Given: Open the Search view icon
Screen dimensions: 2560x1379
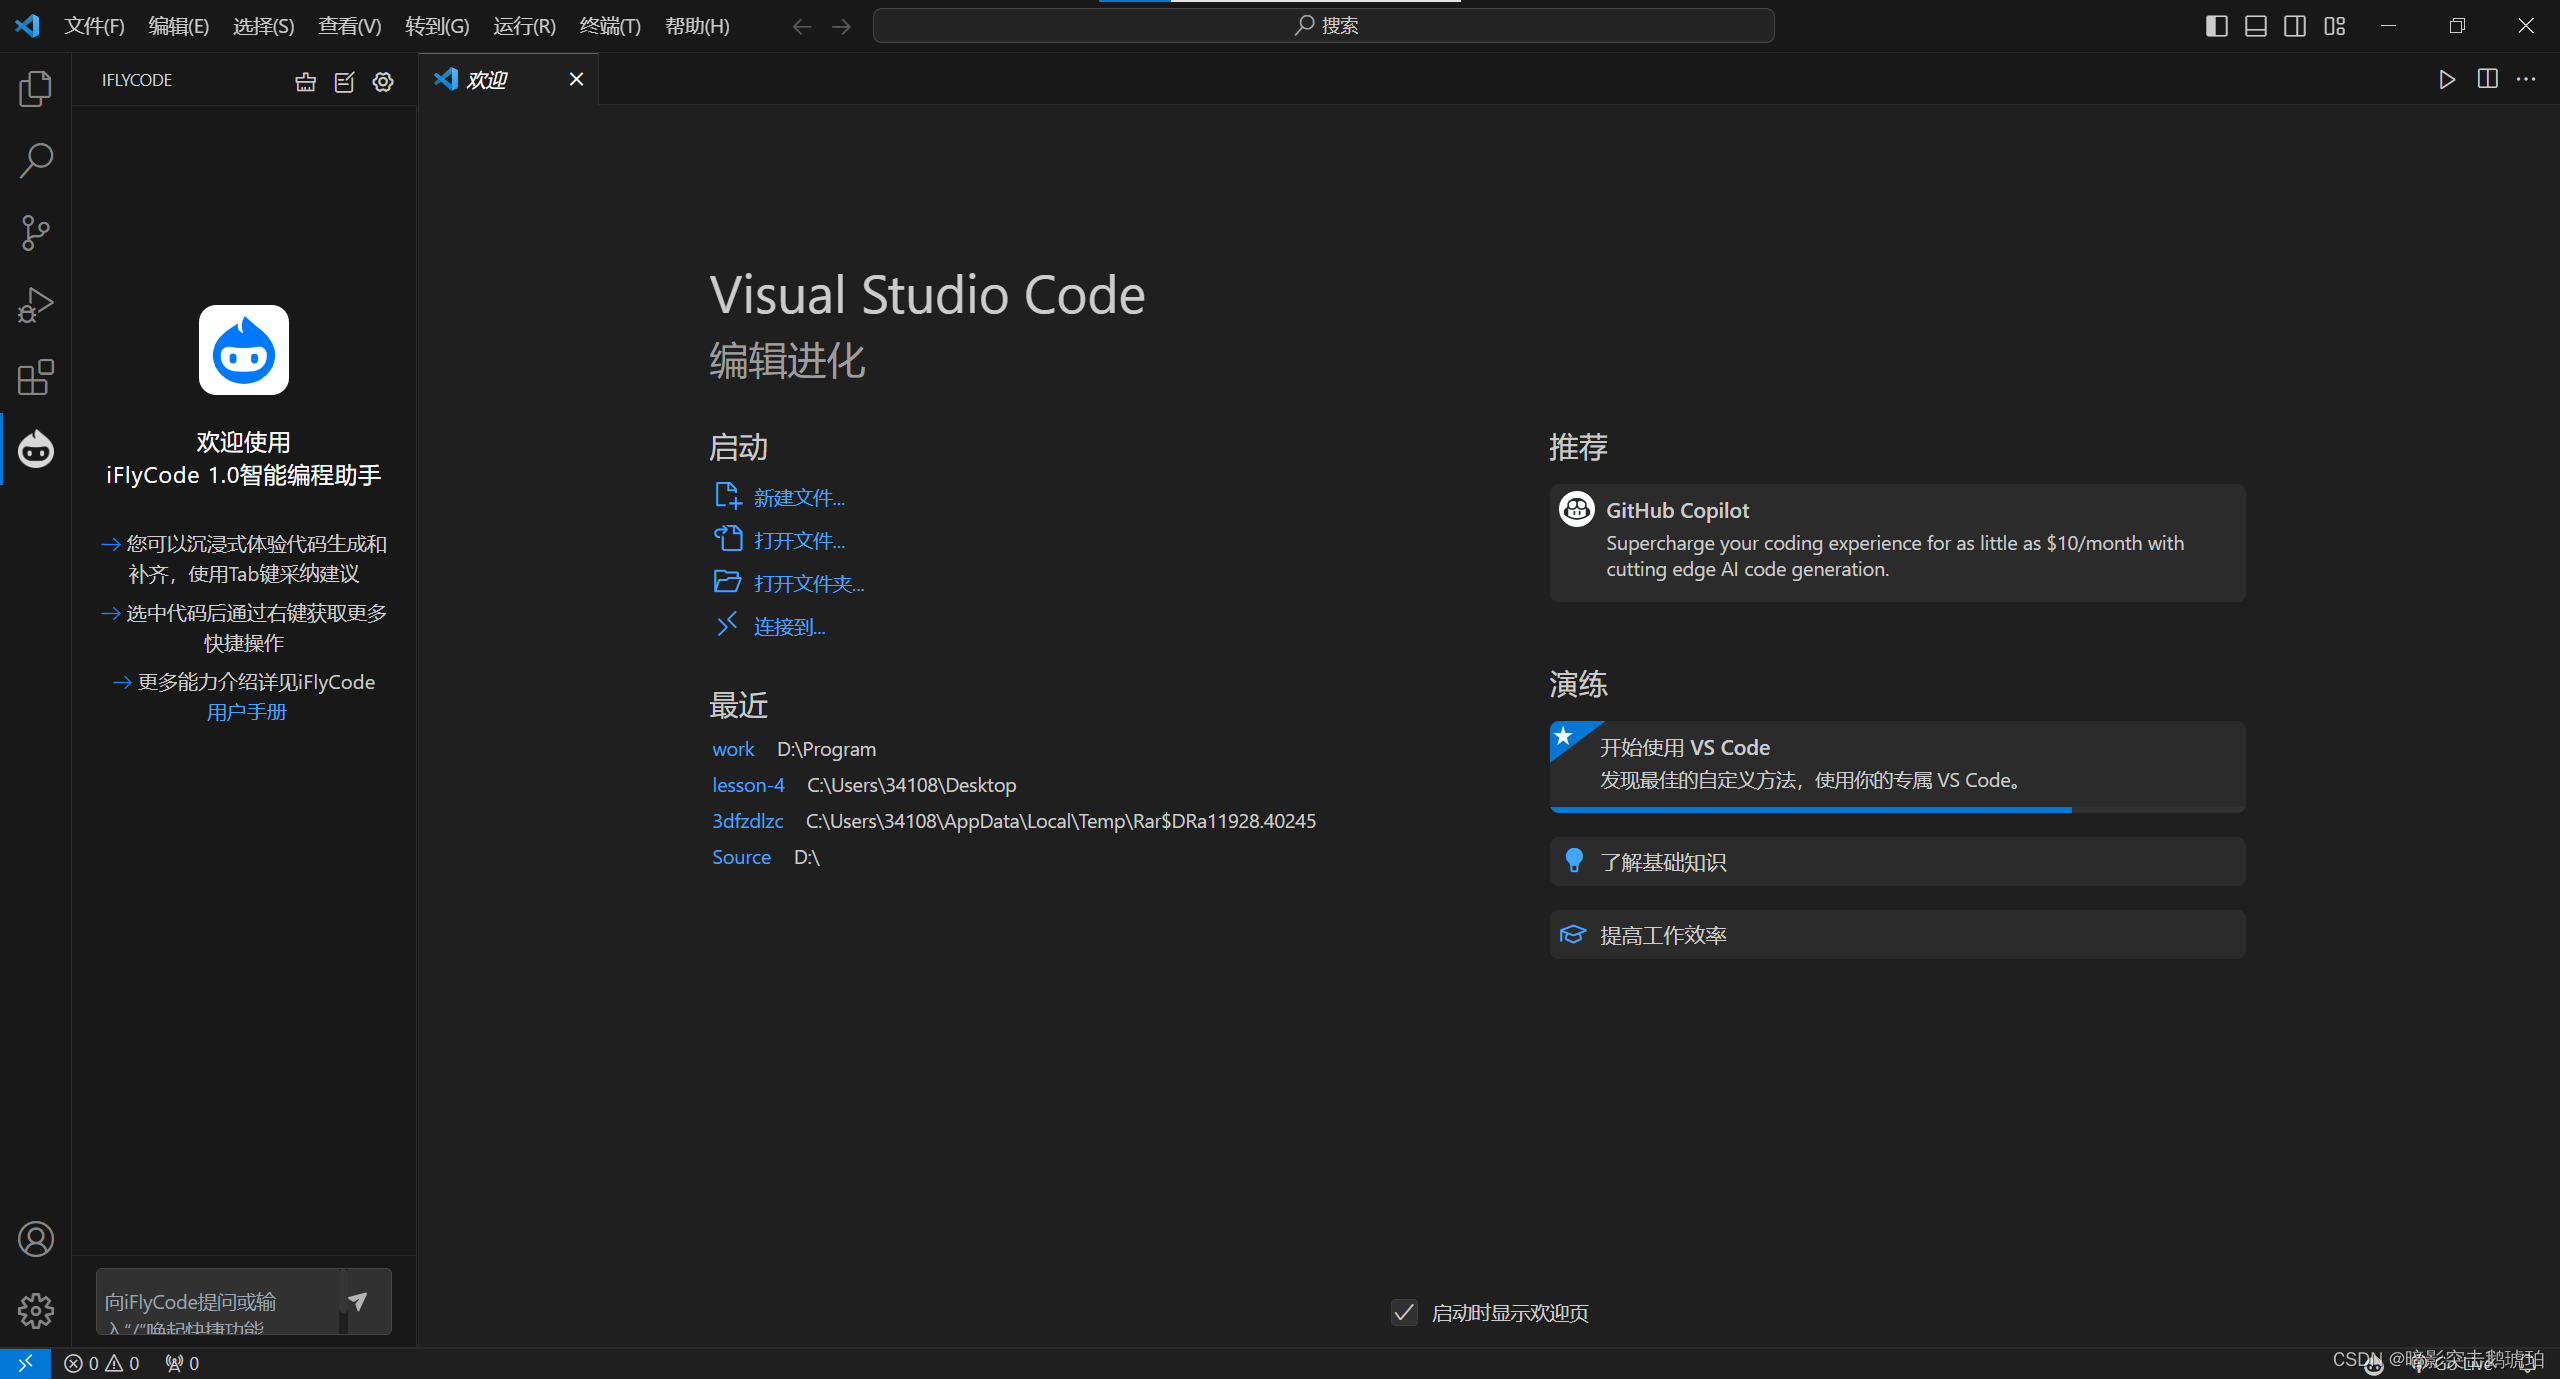Looking at the screenshot, I should [x=35, y=161].
